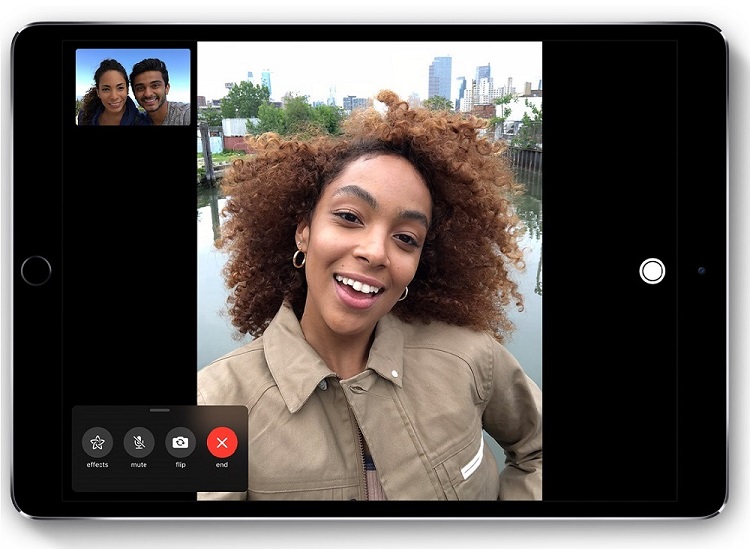The height and width of the screenshot is (549, 750).
Task: Tap the iPad home button
Action: (x=36, y=271)
